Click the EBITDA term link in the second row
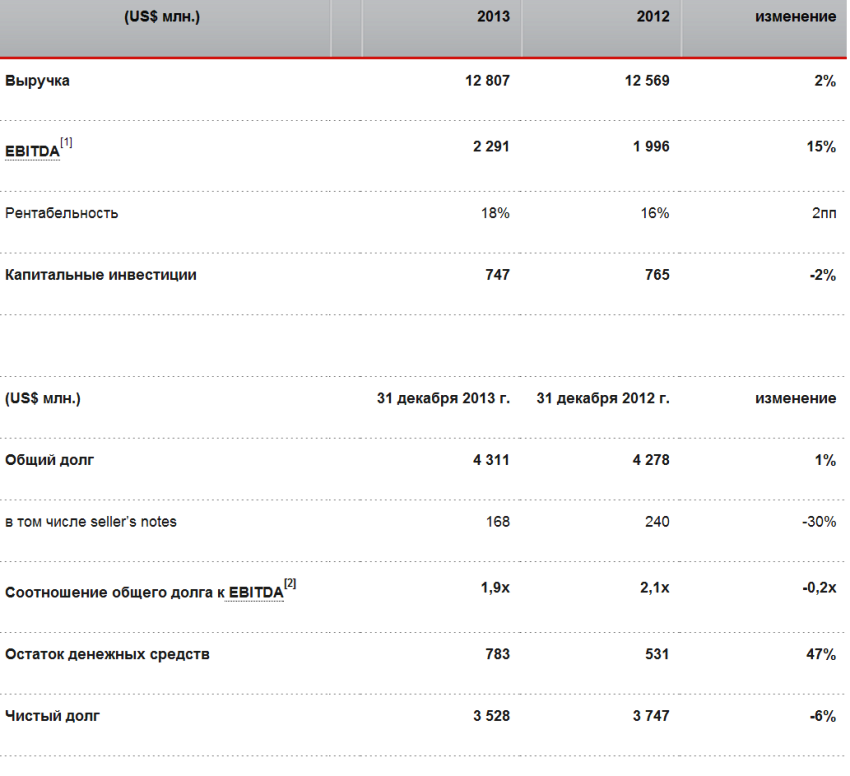Viewport: 850px width, 776px height. pos(32,150)
